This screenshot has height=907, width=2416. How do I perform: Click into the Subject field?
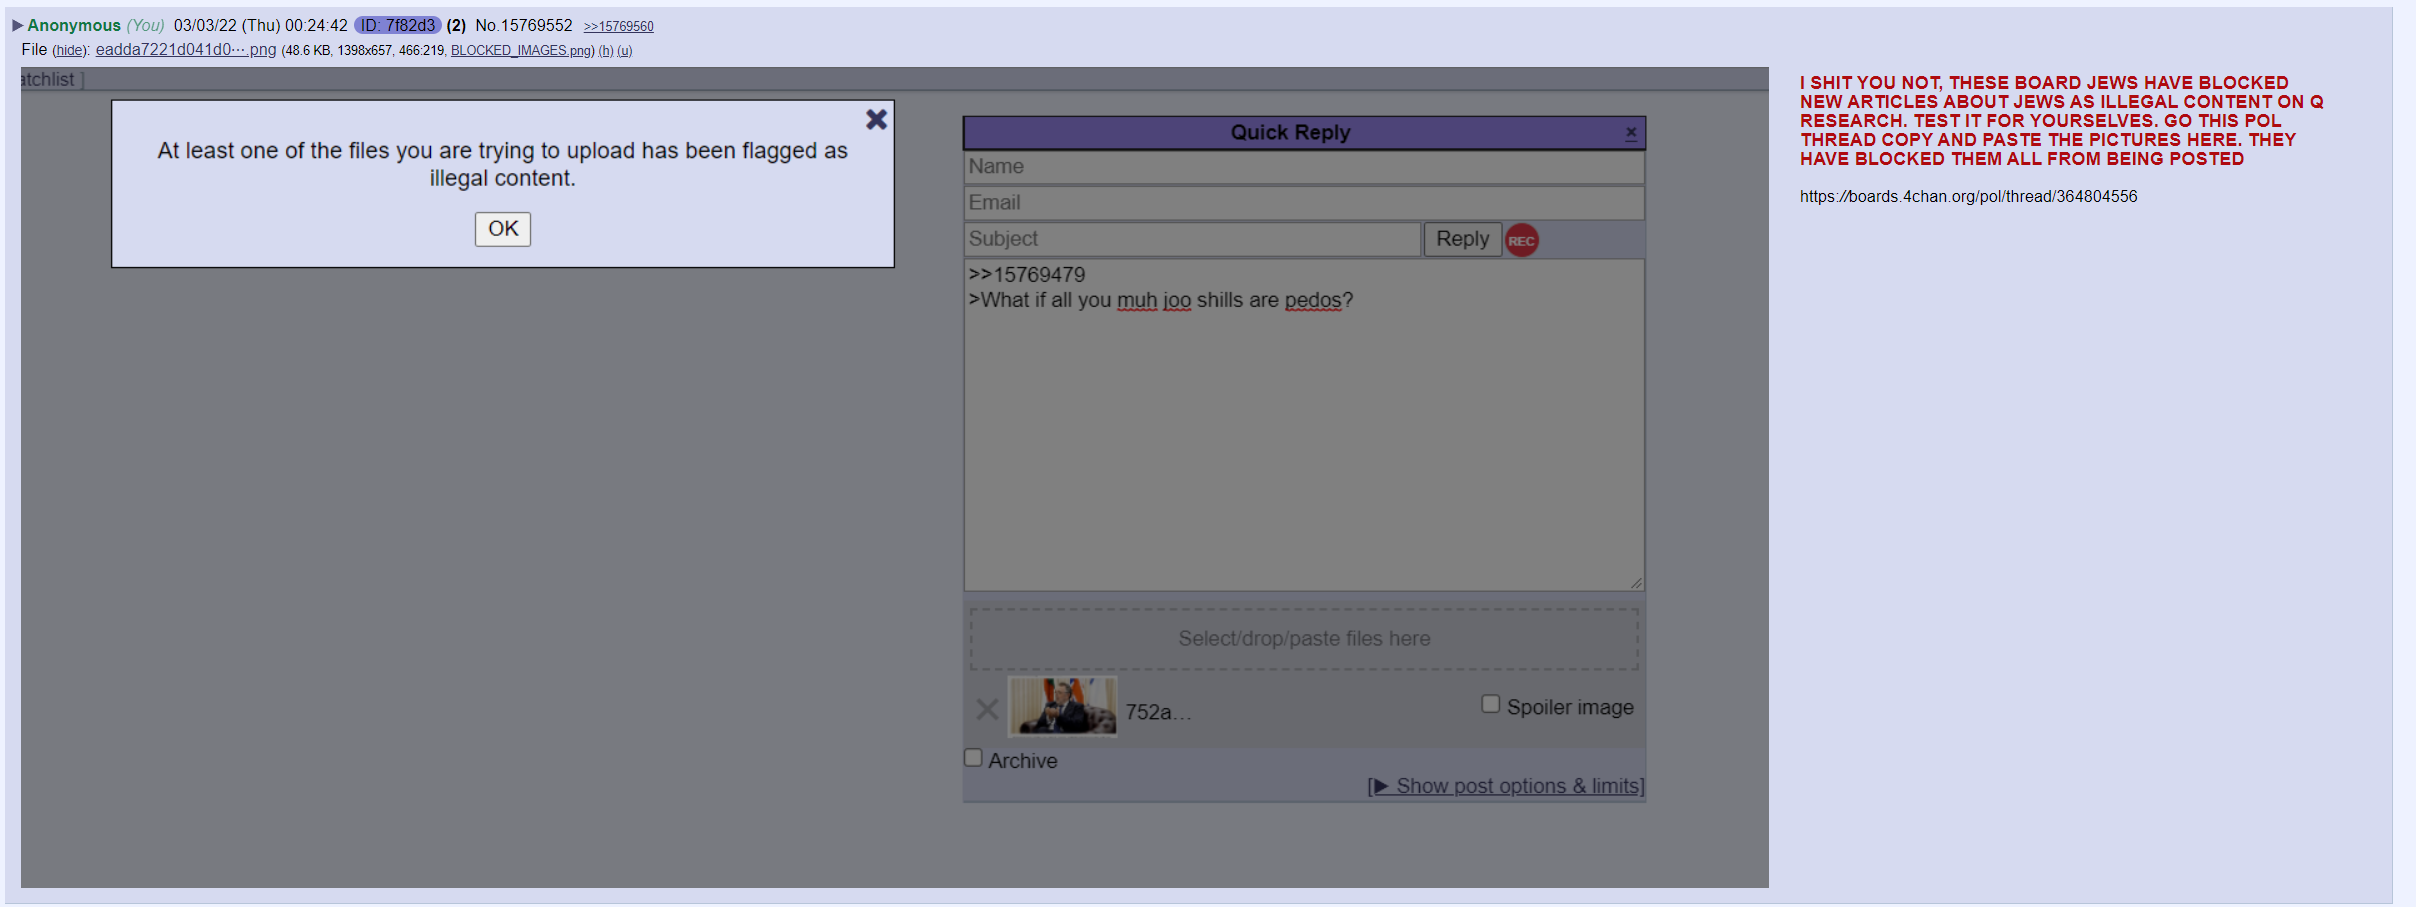1191,239
